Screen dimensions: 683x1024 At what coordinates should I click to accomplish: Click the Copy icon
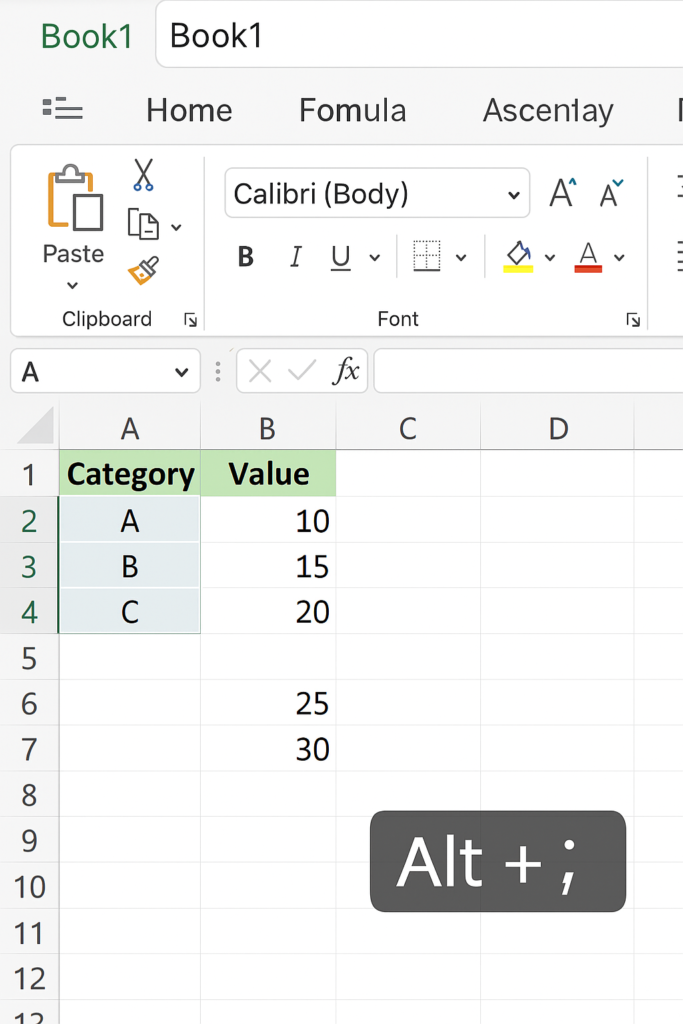click(143, 225)
